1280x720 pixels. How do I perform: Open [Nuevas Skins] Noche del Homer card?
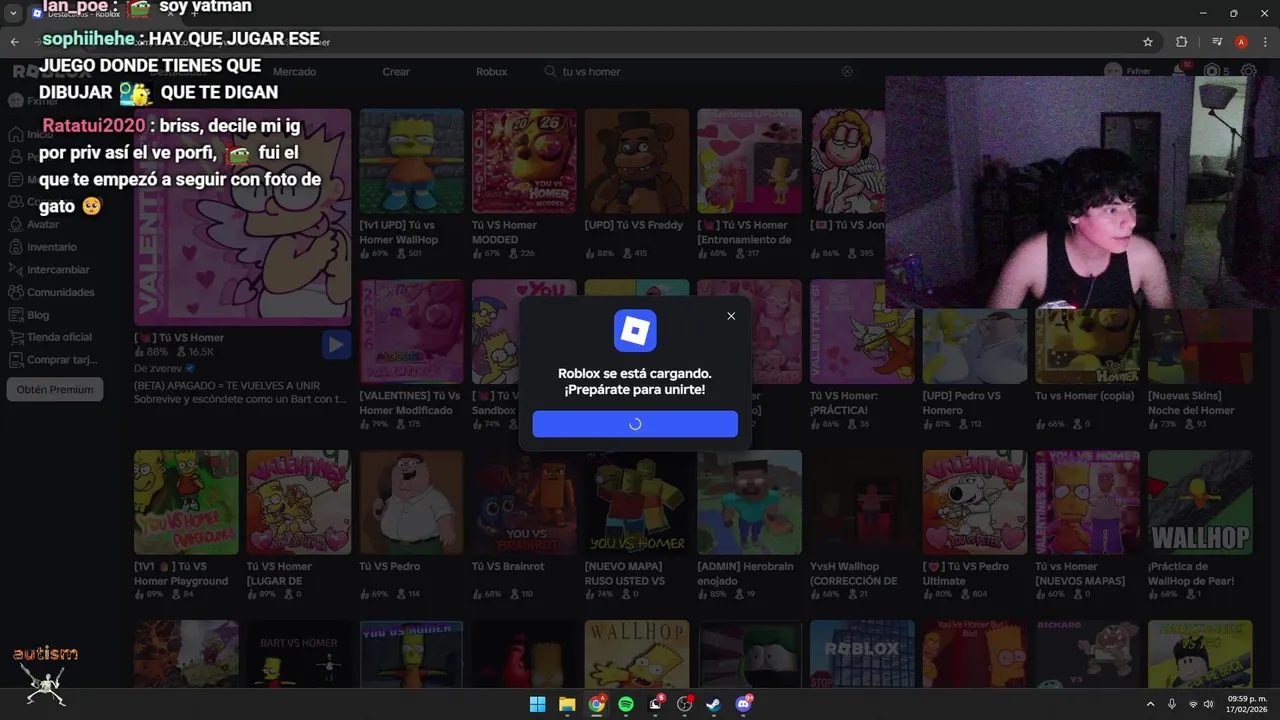(x=1200, y=362)
